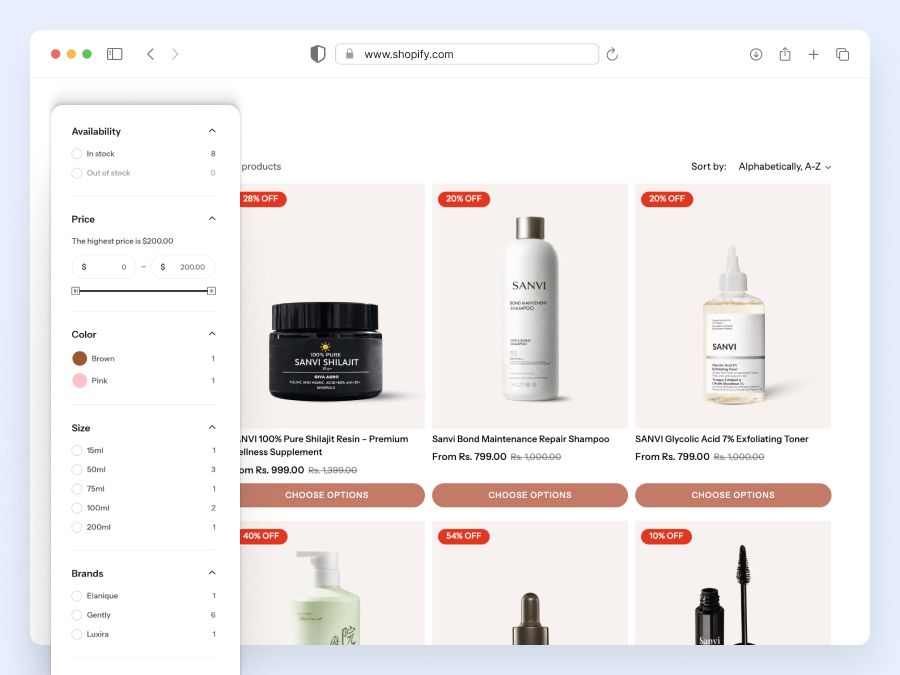Click the back navigation arrow
Viewport: 900px width, 675px height.
point(150,54)
